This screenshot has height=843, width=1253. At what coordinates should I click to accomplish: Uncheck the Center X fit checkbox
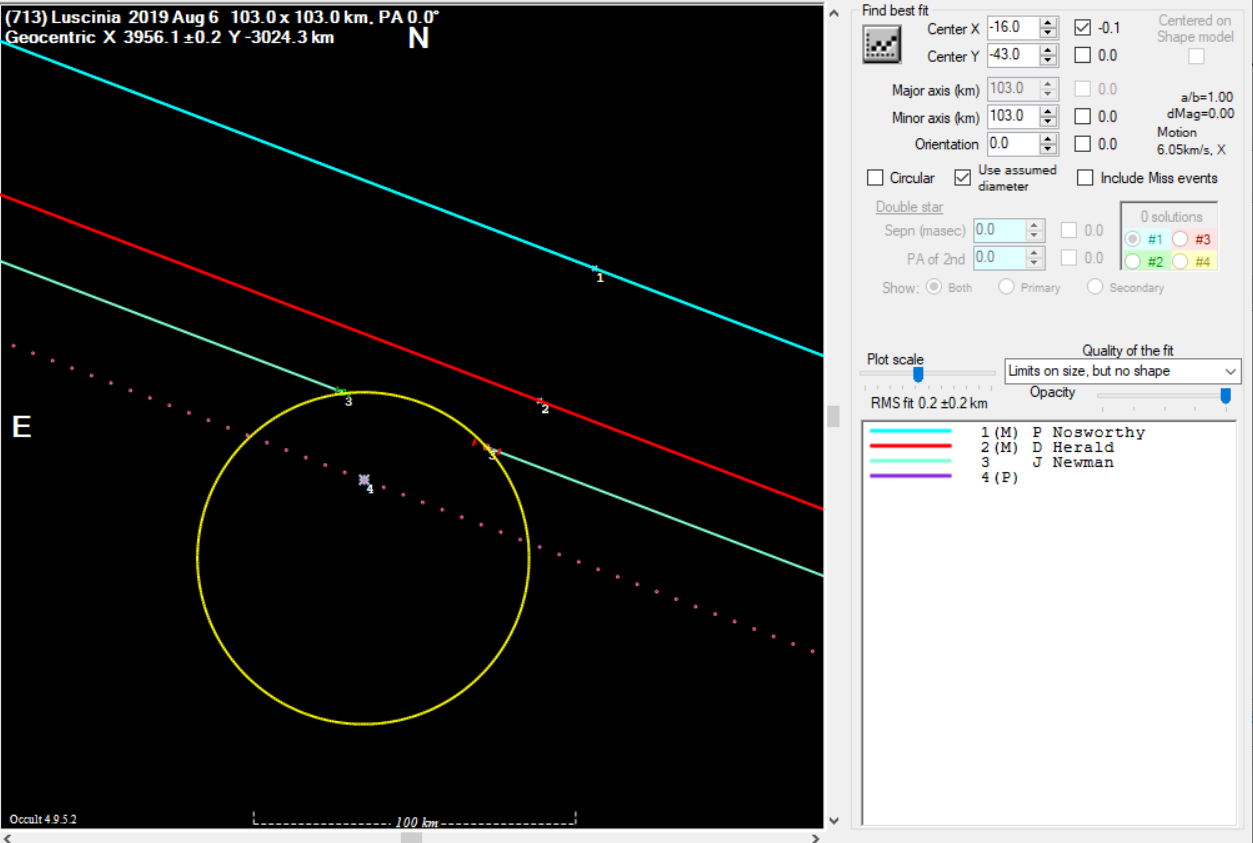click(1083, 28)
